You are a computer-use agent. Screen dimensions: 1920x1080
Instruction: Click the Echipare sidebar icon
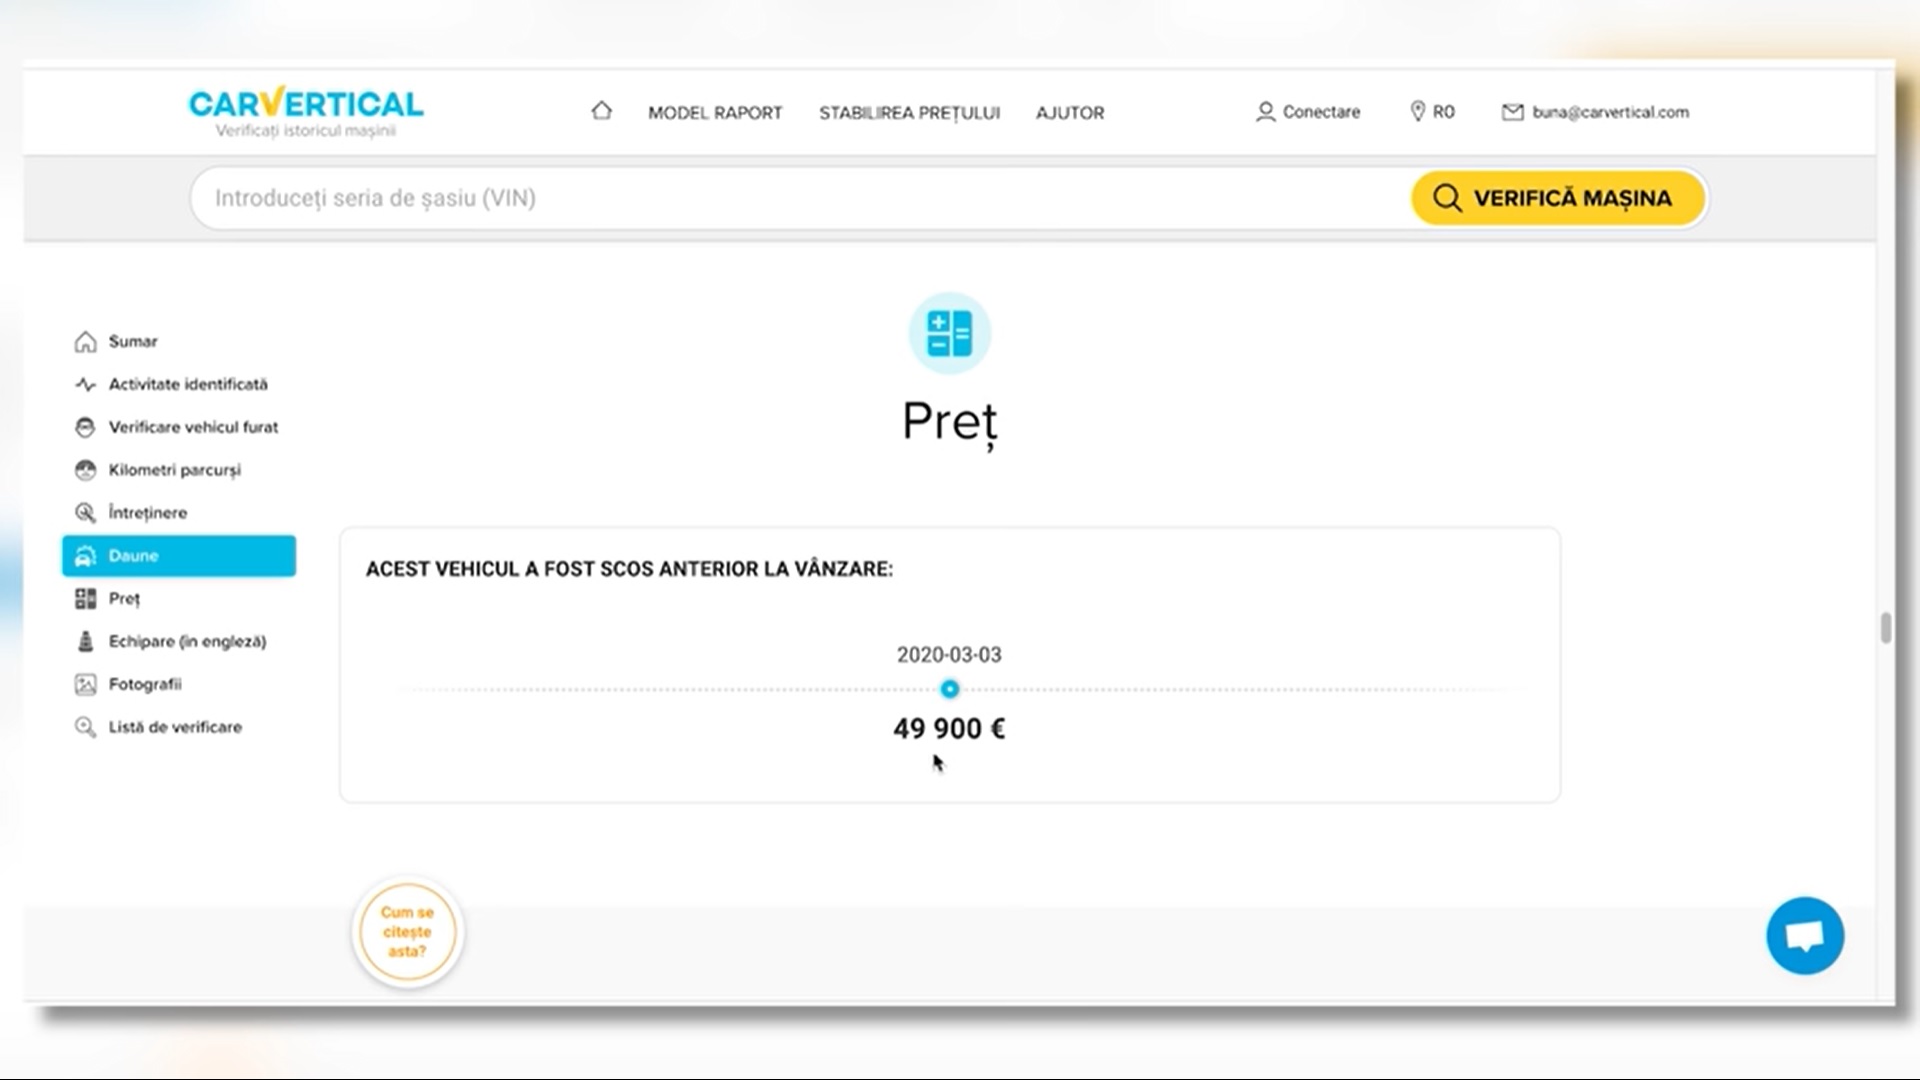[x=85, y=642]
